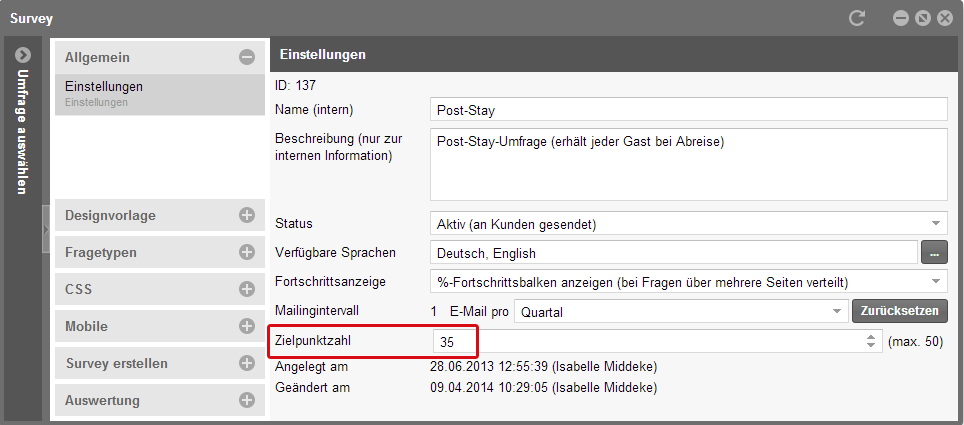Click the refresh icon in title bar

(856, 18)
